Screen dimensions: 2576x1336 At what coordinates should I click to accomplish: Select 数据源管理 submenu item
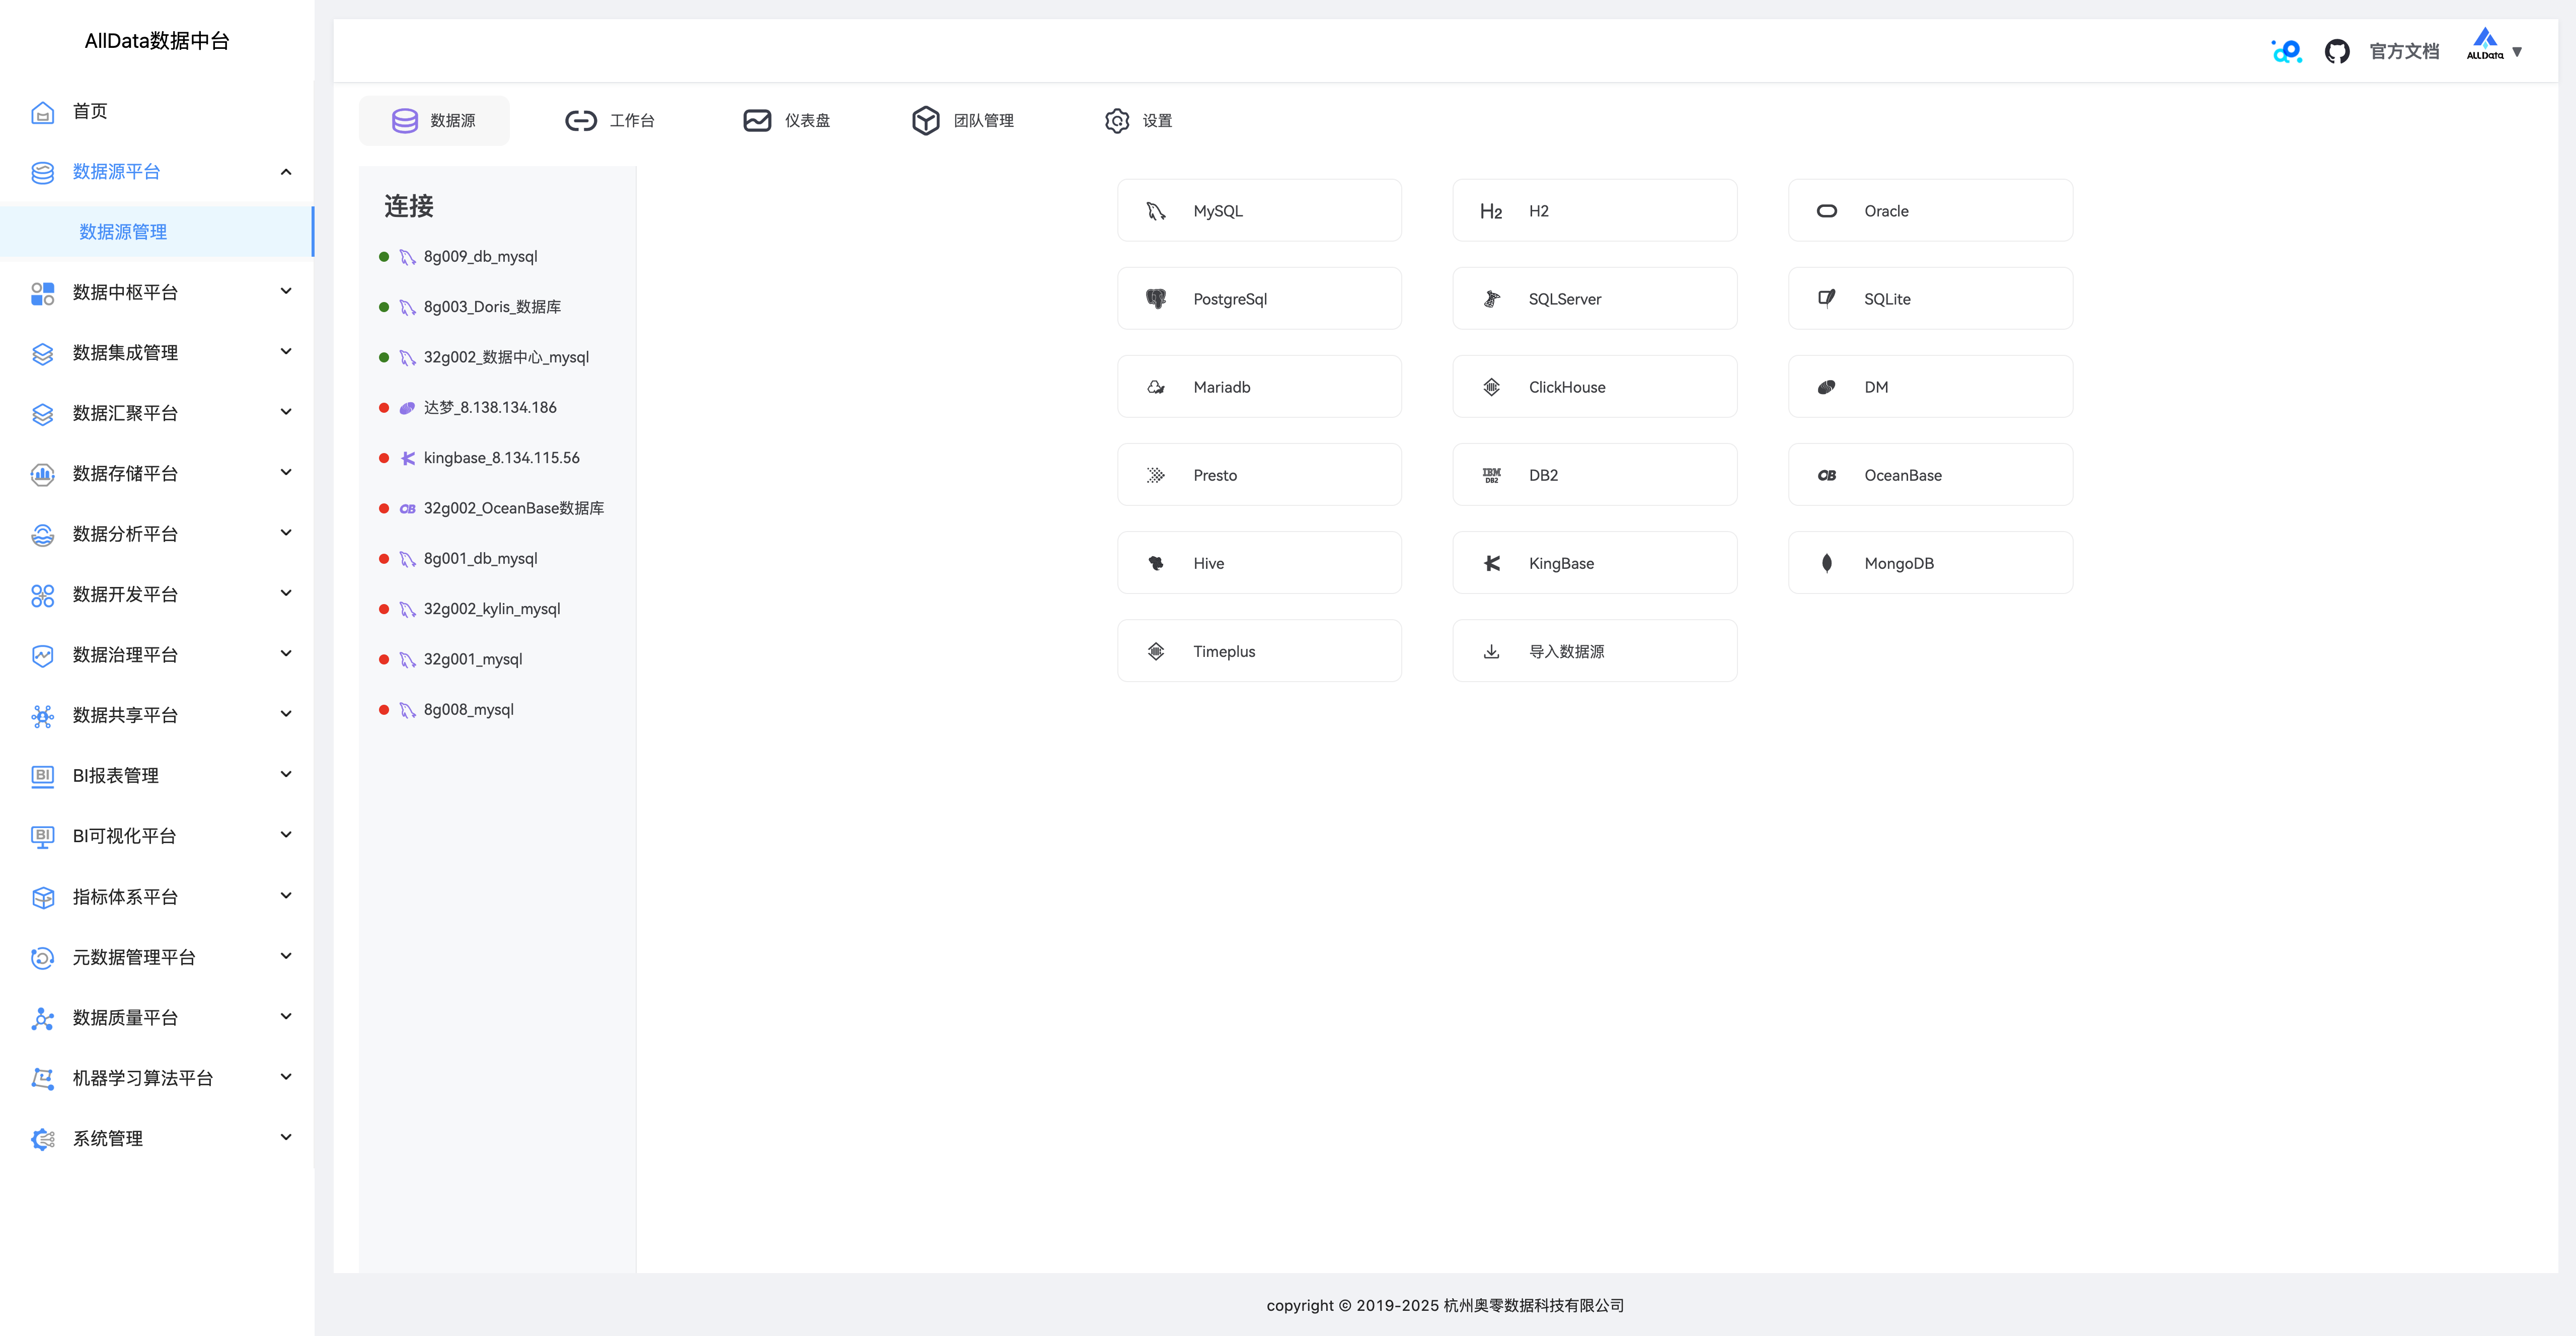(157, 232)
